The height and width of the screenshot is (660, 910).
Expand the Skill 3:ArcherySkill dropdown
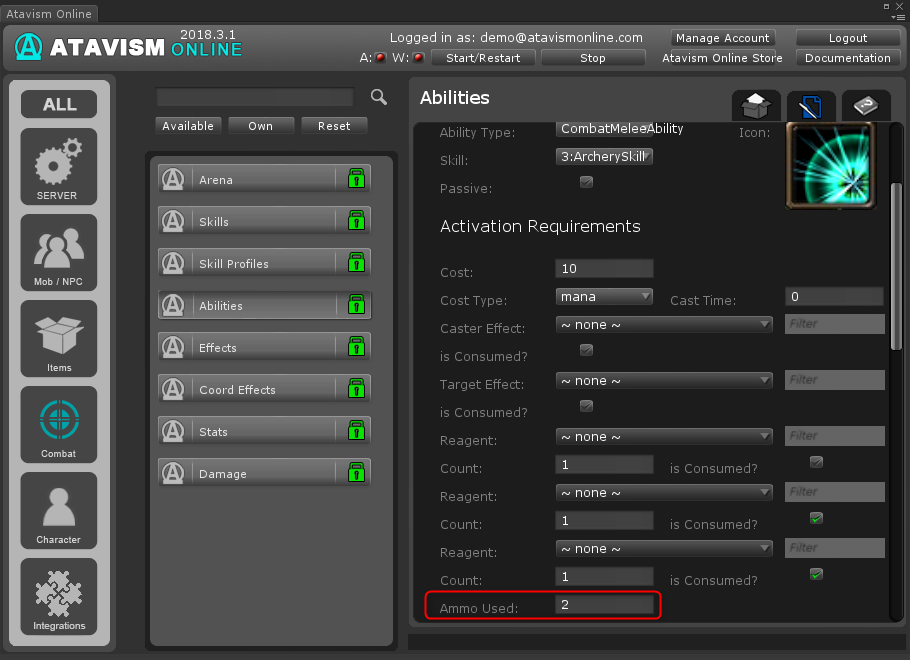point(604,157)
